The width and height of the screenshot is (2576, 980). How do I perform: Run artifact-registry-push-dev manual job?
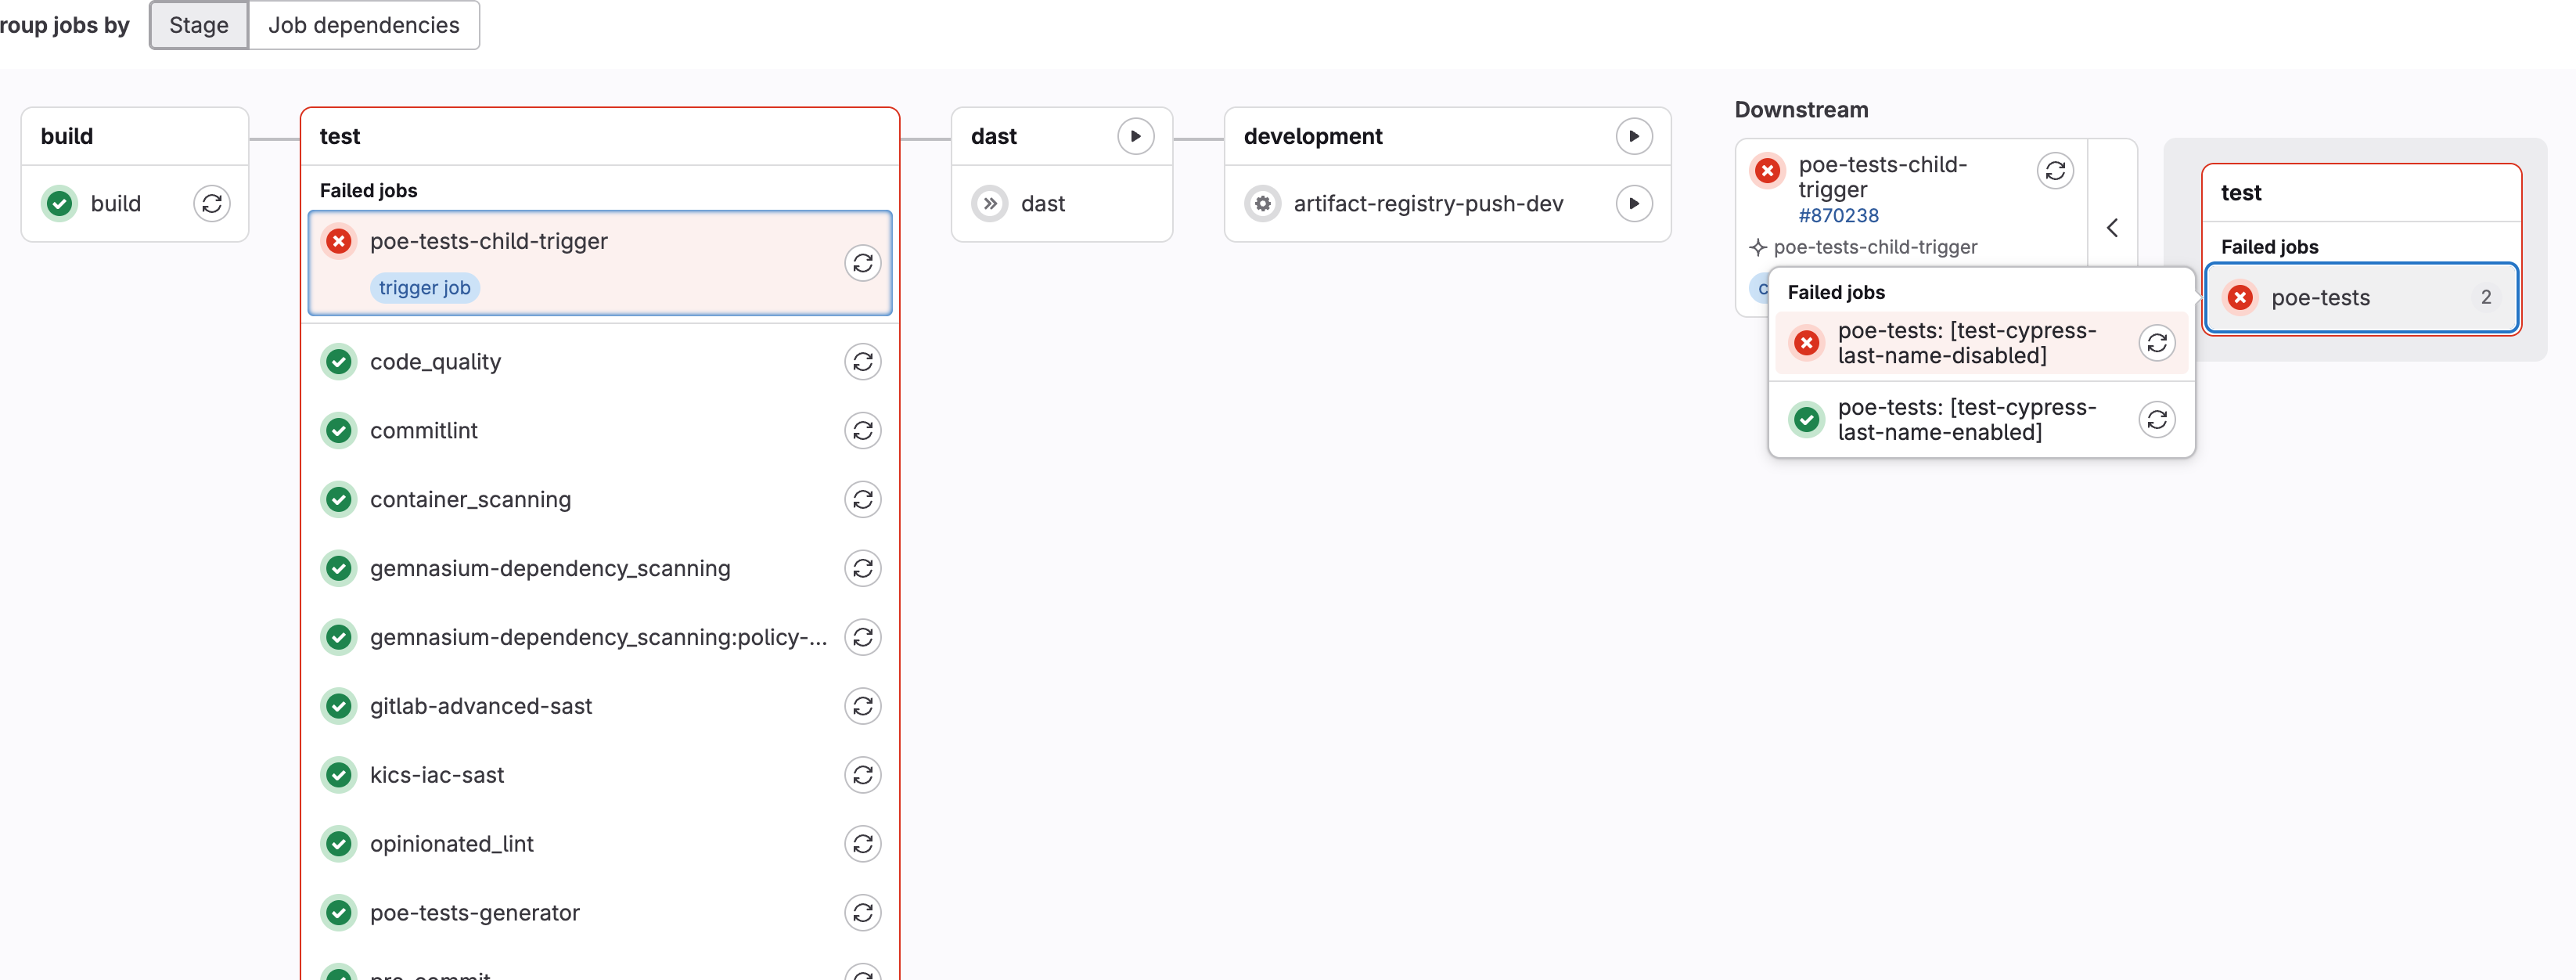1633,204
